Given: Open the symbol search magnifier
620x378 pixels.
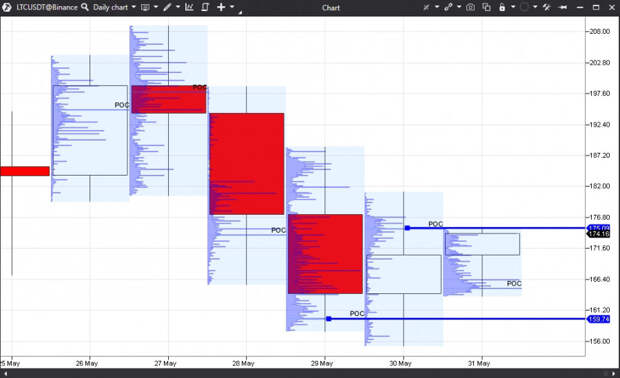Looking at the screenshot, I should coord(85,7).
